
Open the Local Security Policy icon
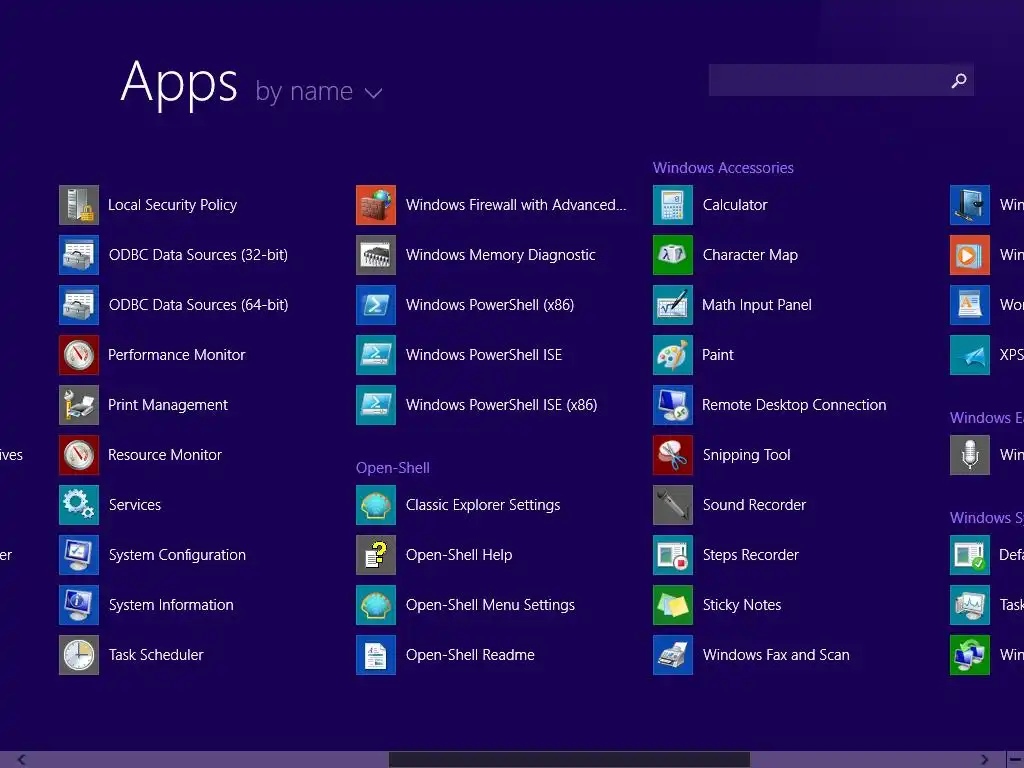[x=79, y=205]
